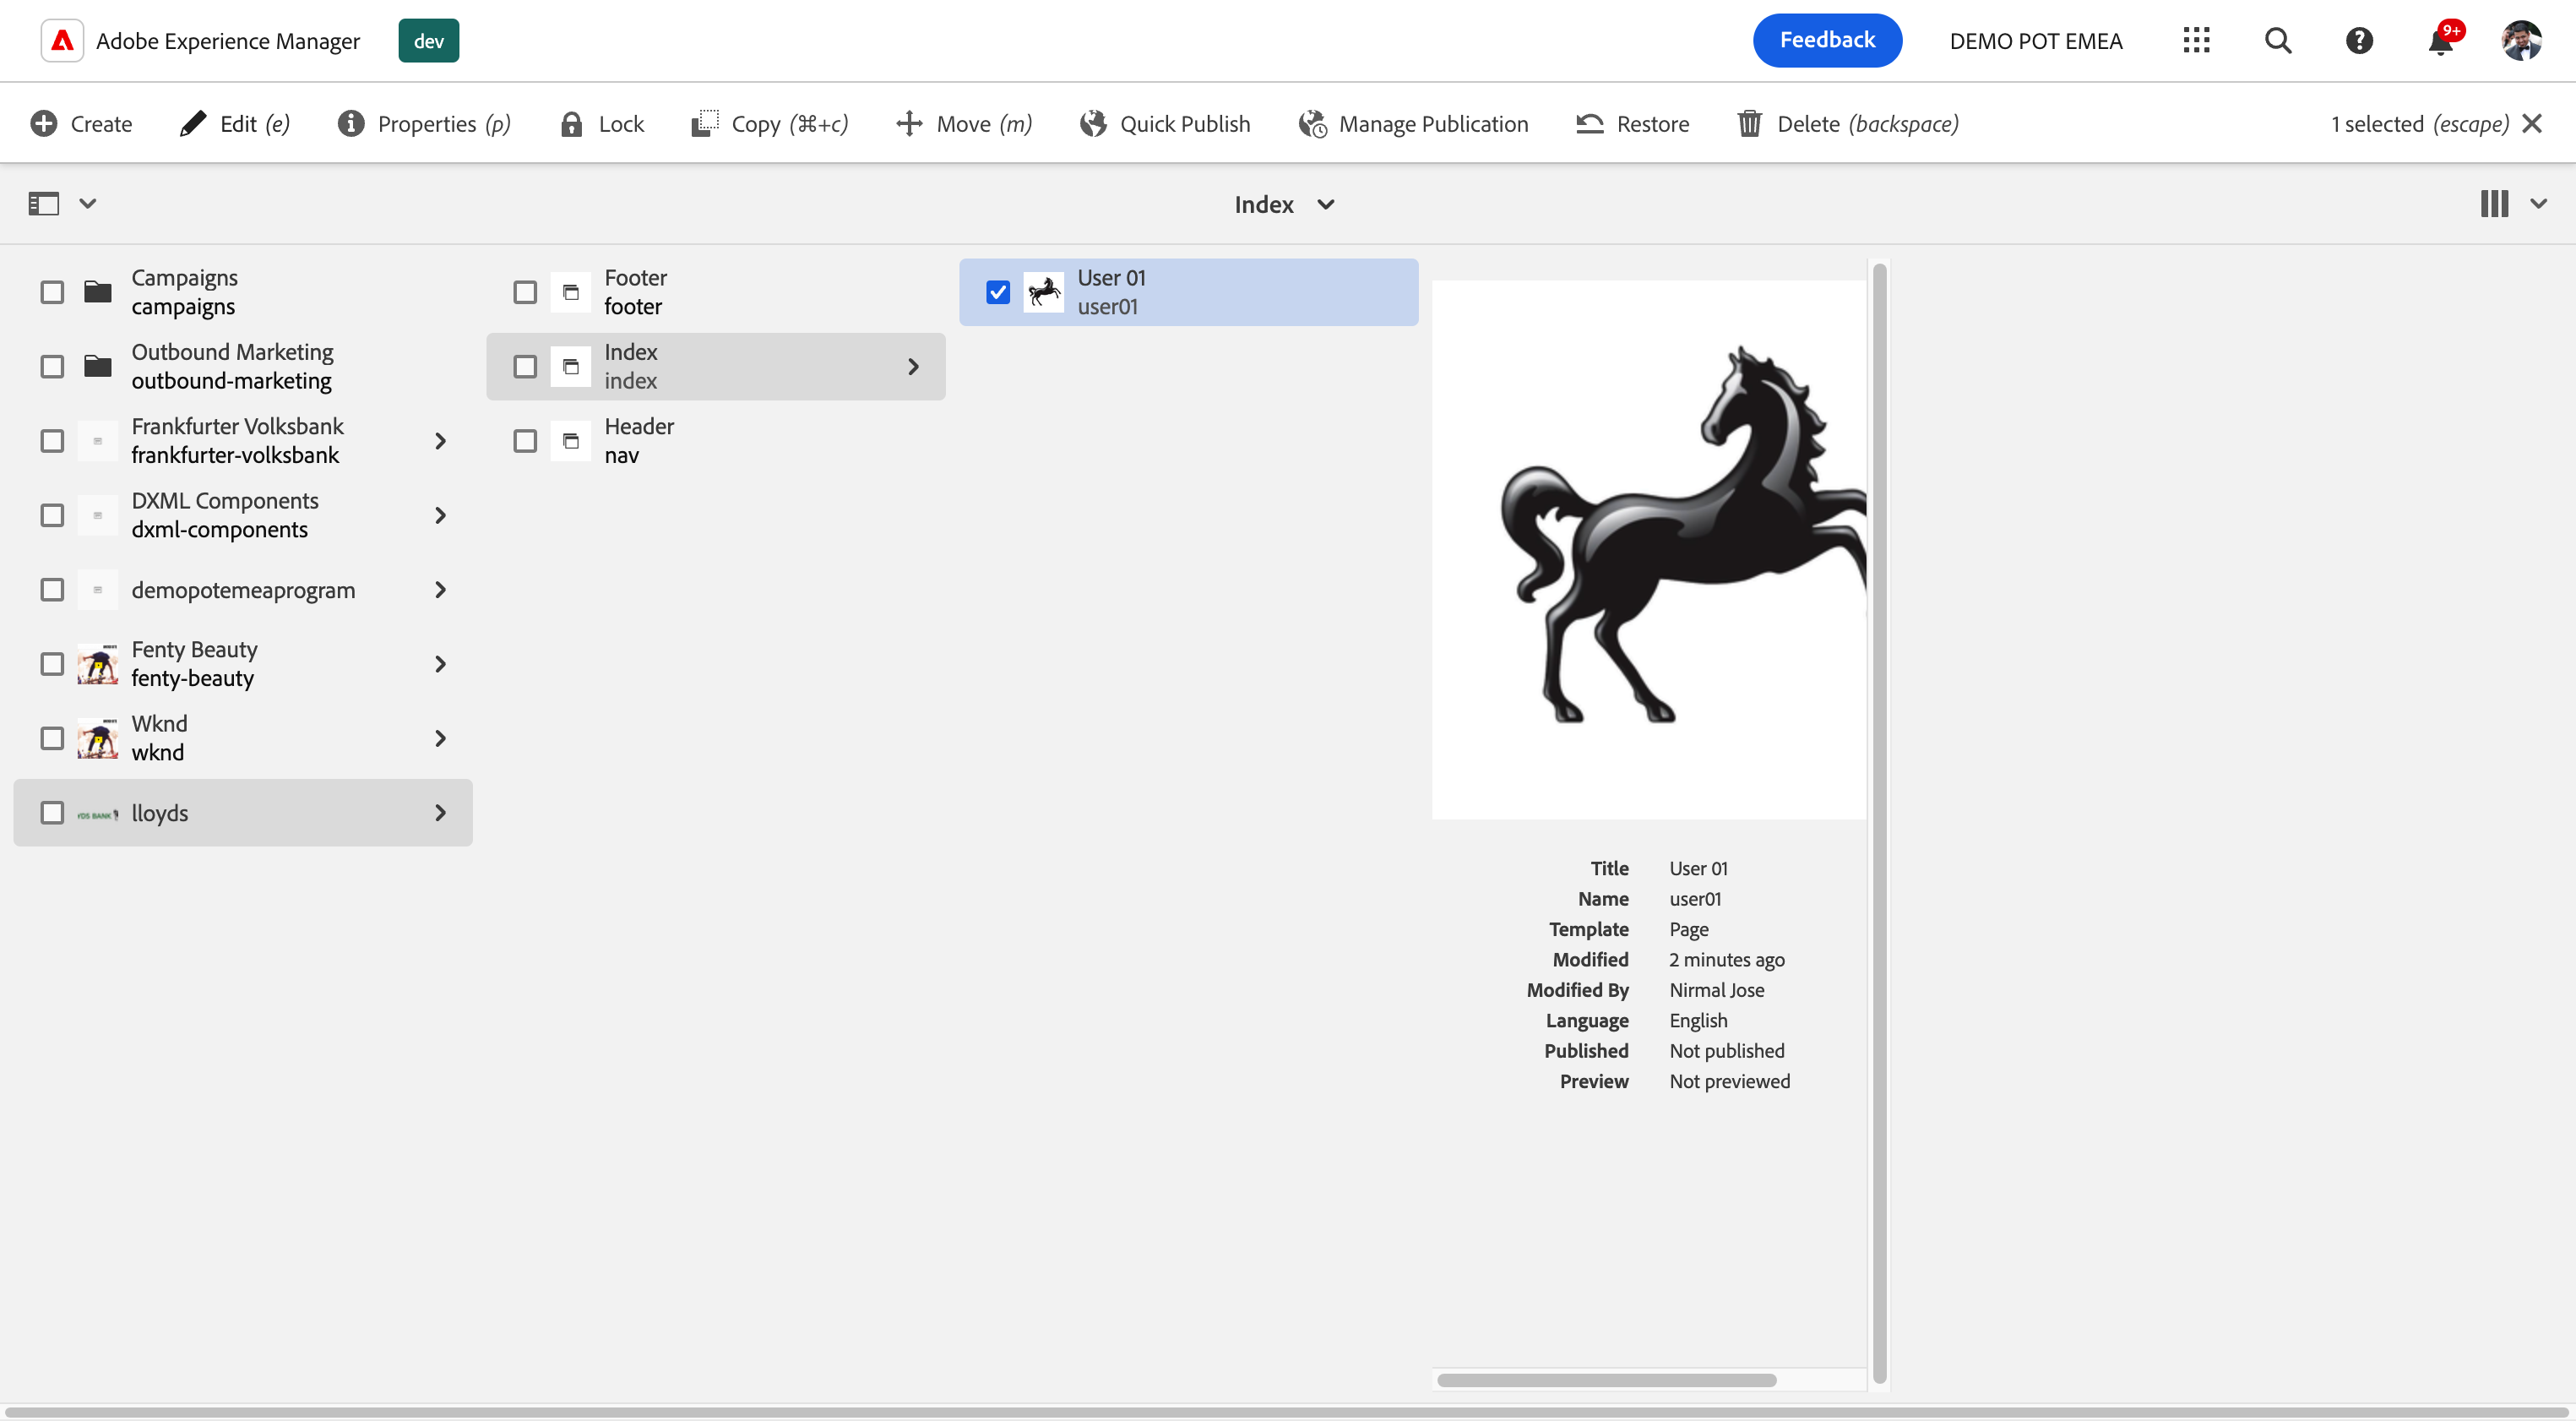Expand demopotemeaprogram chevron
Viewport: 2576px width, 1421px height.
click(x=440, y=590)
